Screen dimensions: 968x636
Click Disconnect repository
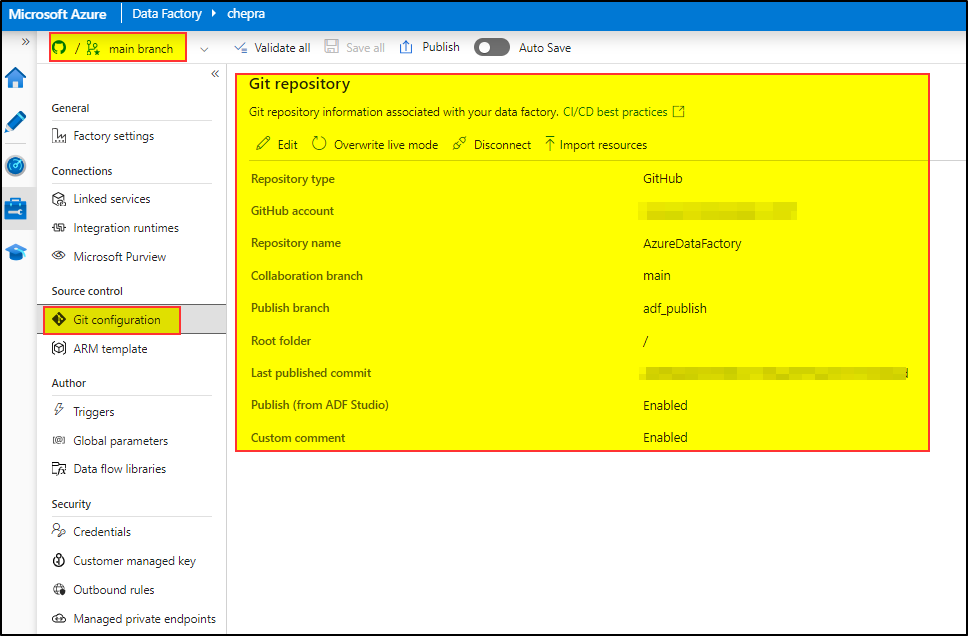click(x=491, y=144)
